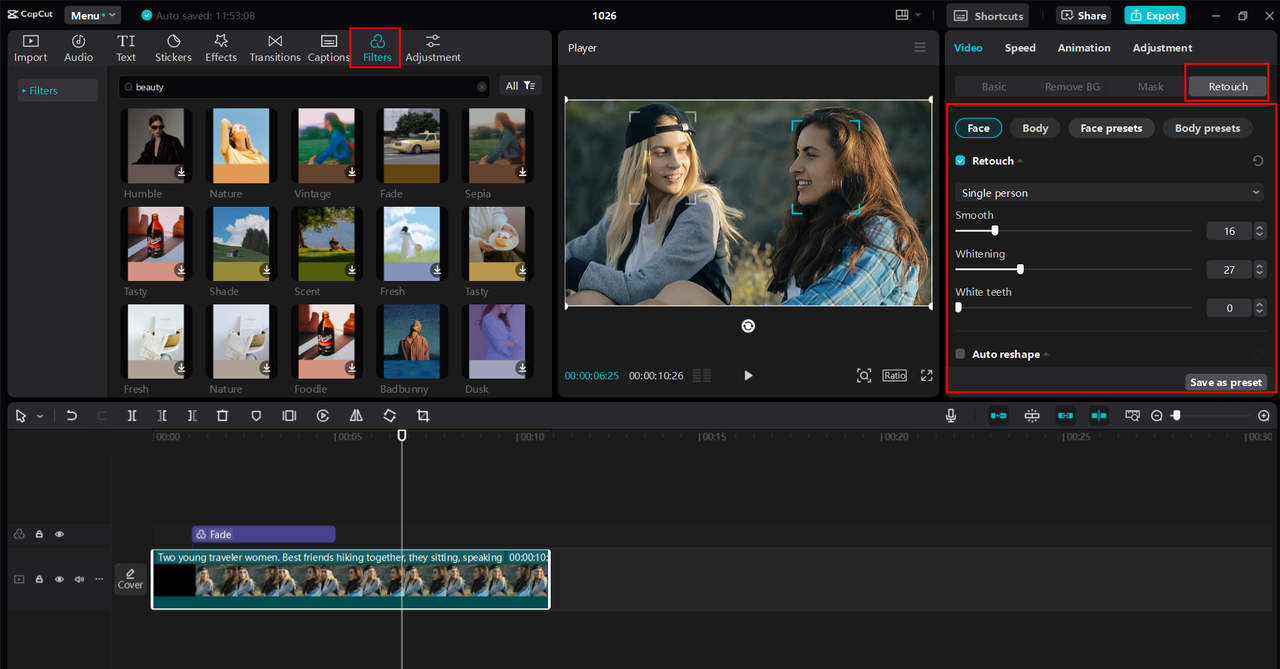
Task: Open the Single person dropdown
Action: point(1110,193)
